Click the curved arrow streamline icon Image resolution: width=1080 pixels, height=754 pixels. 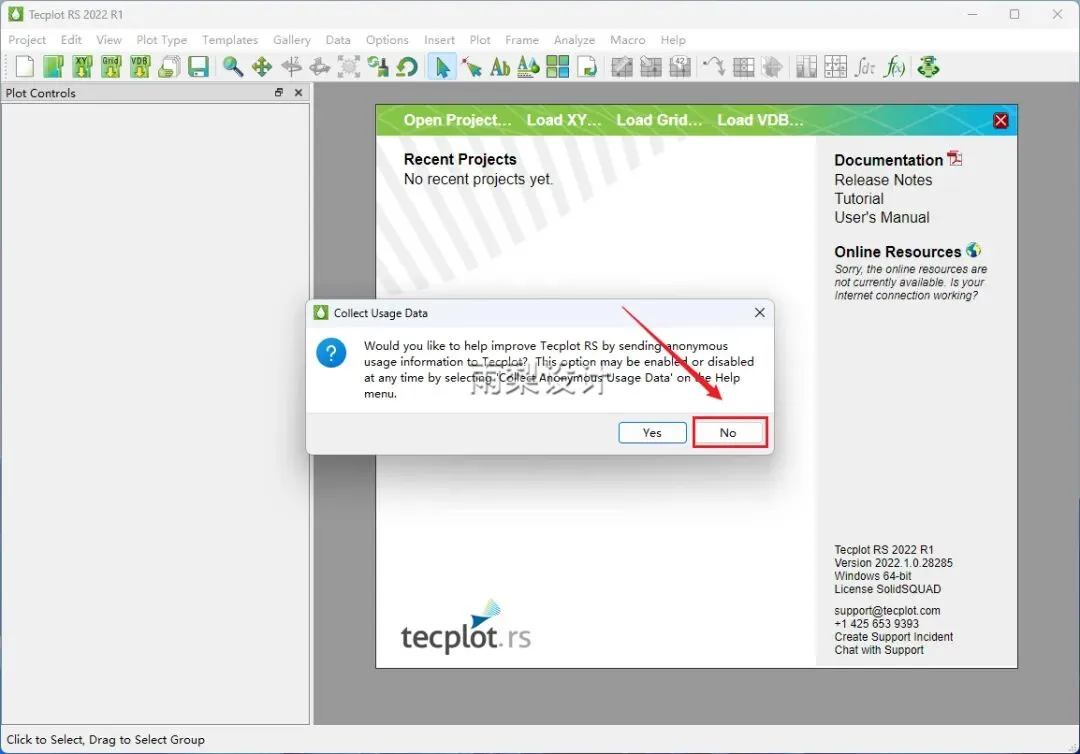tap(714, 67)
